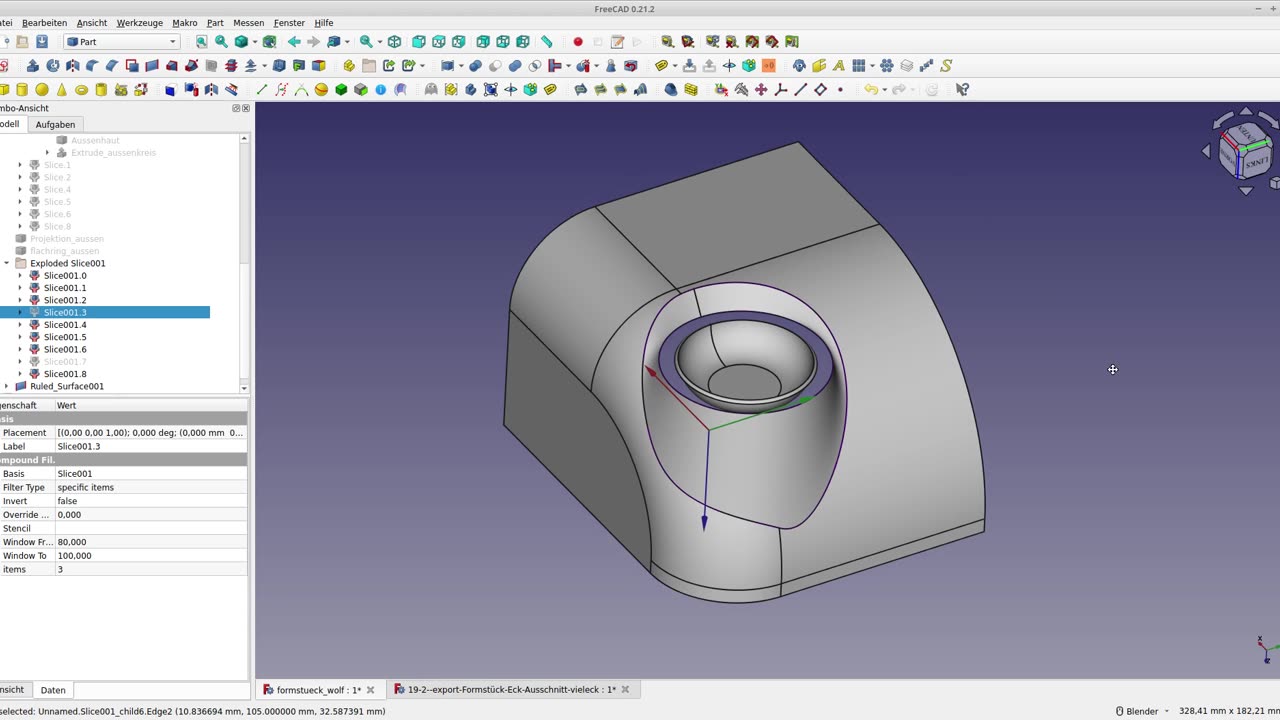Click the Filter Type value specific items
1280x720 pixels.
pos(150,487)
